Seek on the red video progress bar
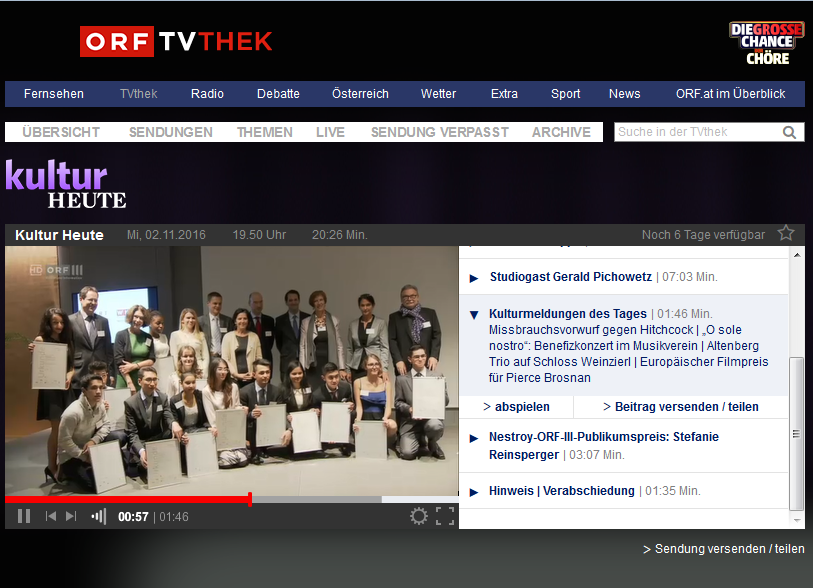This screenshot has height=588, width=813. coord(128,499)
